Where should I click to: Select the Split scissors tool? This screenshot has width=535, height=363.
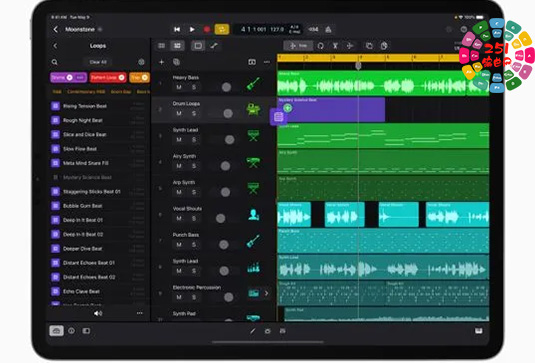click(335, 46)
